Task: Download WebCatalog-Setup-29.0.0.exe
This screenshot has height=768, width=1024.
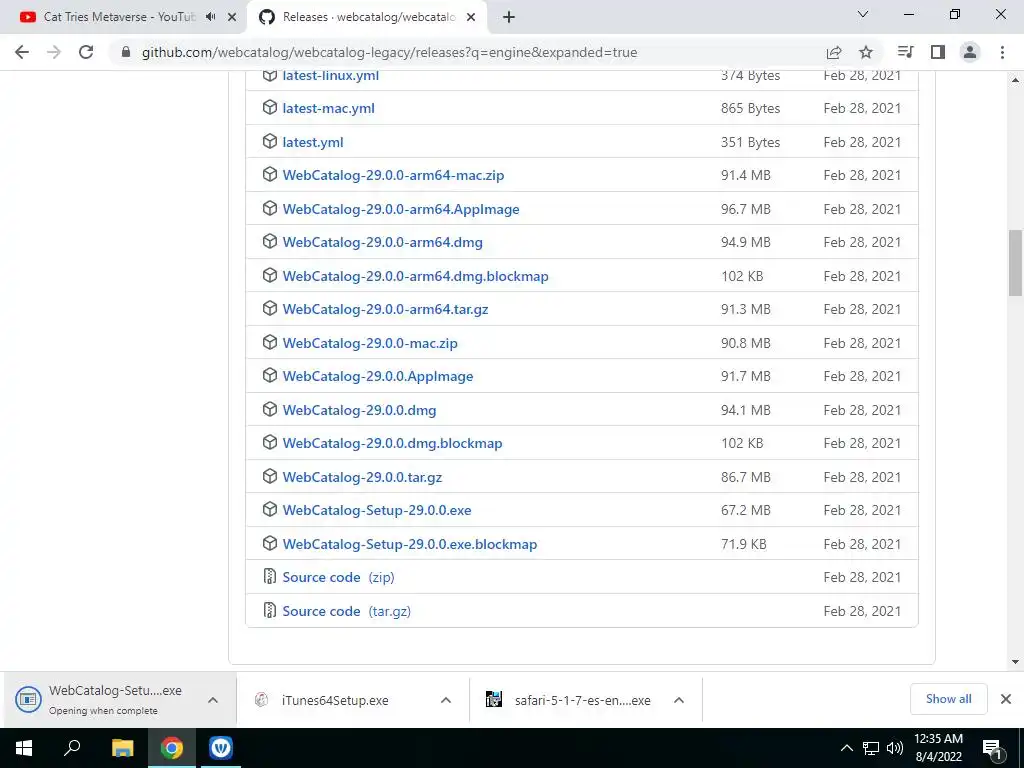Action: point(377,510)
